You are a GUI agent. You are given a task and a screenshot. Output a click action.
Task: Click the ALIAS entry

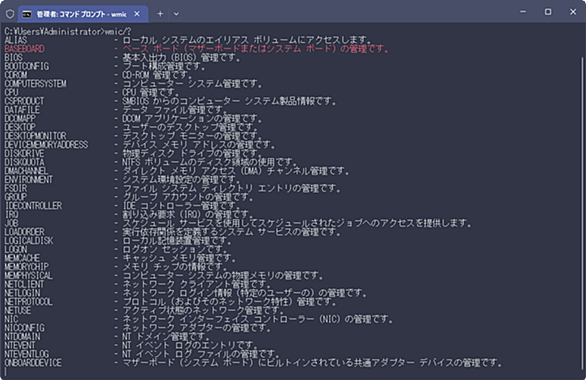(x=16, y=40)
